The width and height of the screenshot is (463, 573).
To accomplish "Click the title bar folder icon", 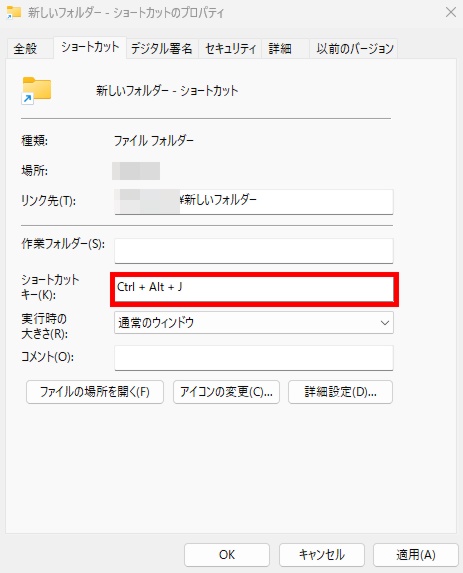I will coord(14,12).
